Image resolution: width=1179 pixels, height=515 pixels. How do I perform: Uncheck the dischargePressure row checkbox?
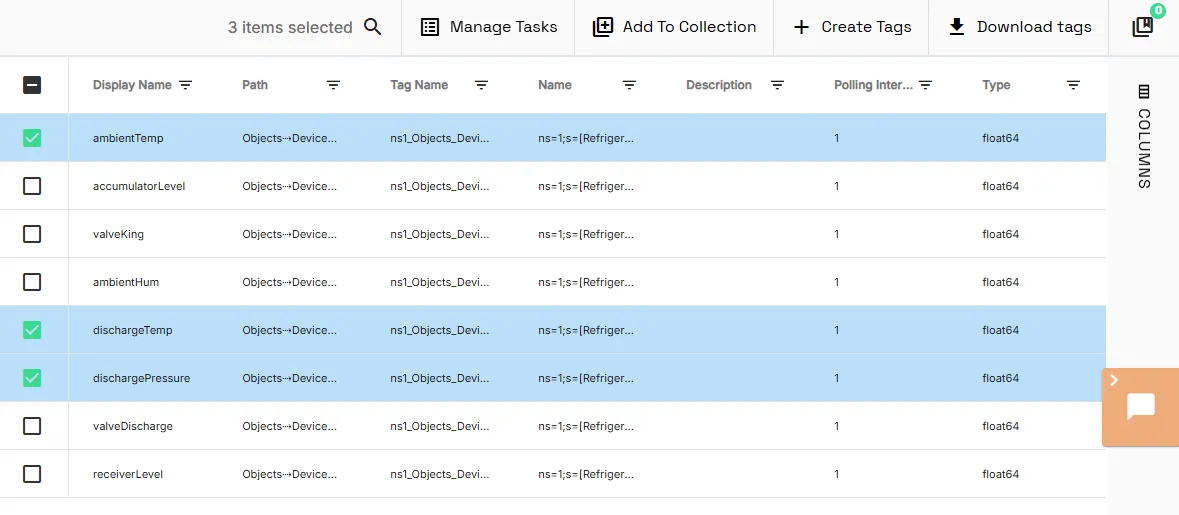32,378
